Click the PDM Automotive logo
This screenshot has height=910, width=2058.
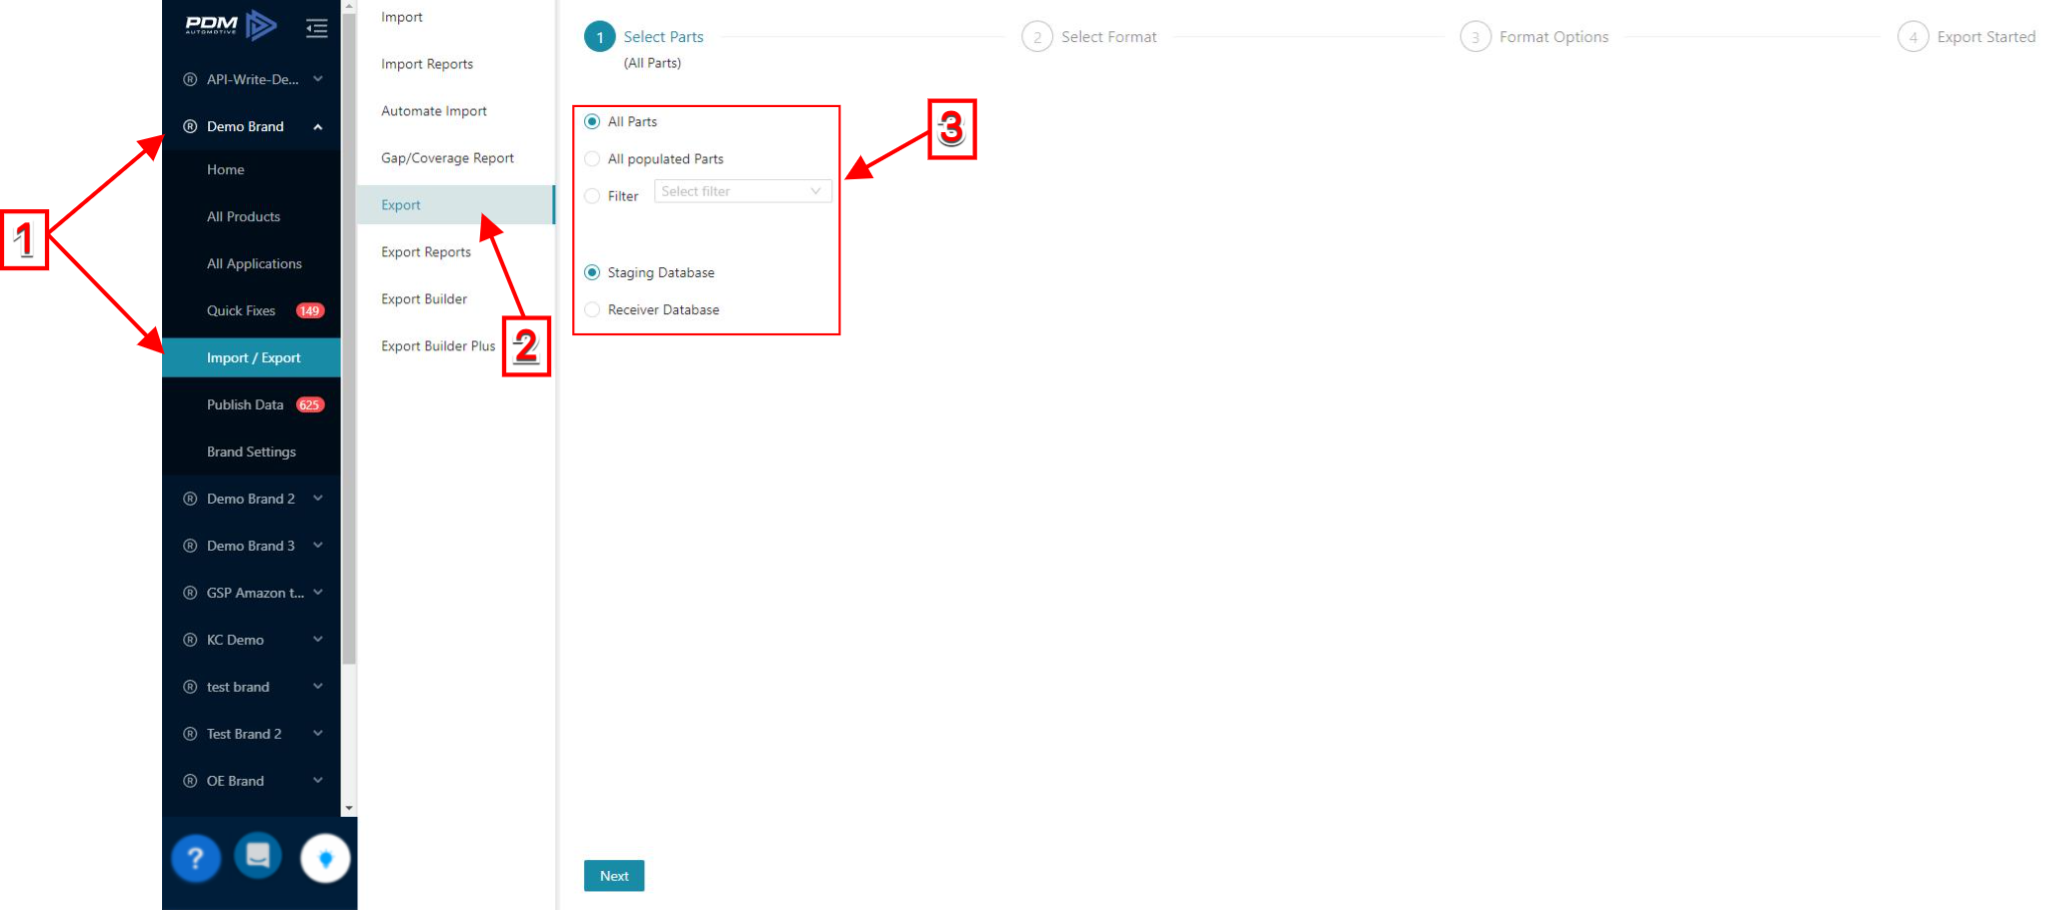pos(231,25)
